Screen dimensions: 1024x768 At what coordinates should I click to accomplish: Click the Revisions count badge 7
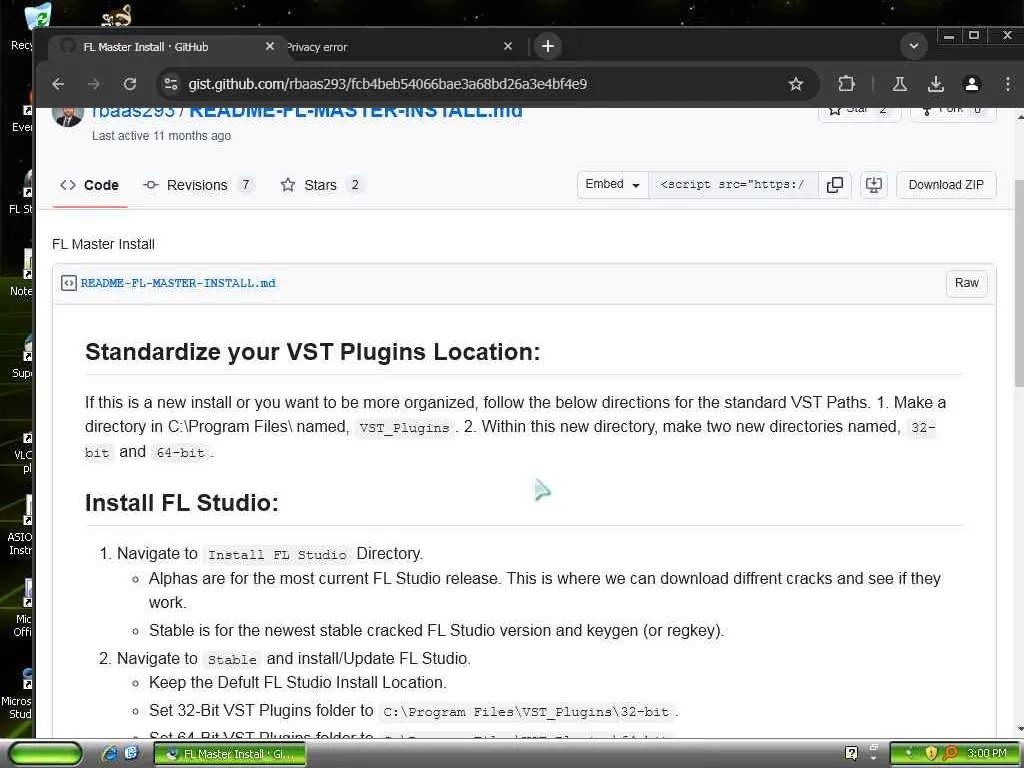coord(246,185)
